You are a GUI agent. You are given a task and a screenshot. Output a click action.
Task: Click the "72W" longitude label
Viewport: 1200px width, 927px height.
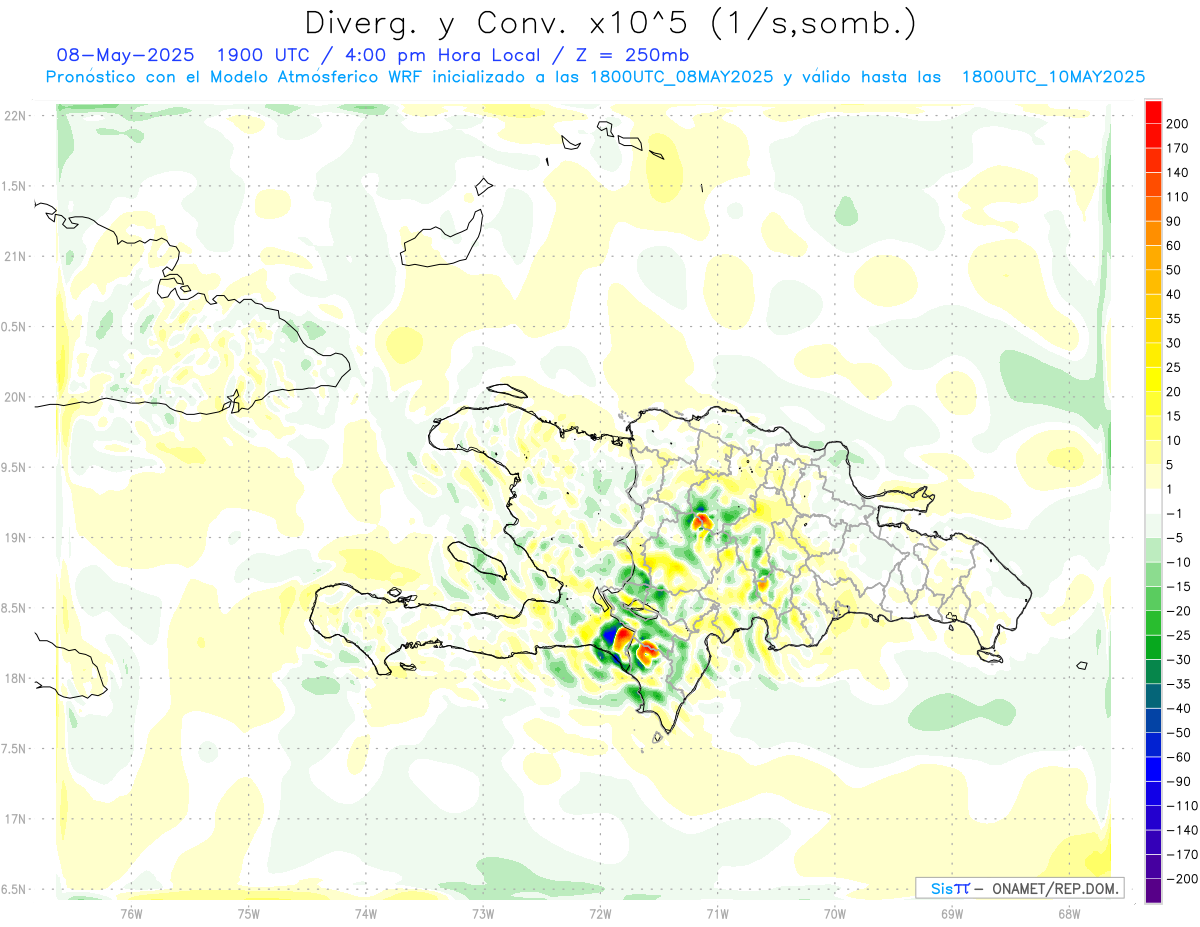click(x=600, y=913)
